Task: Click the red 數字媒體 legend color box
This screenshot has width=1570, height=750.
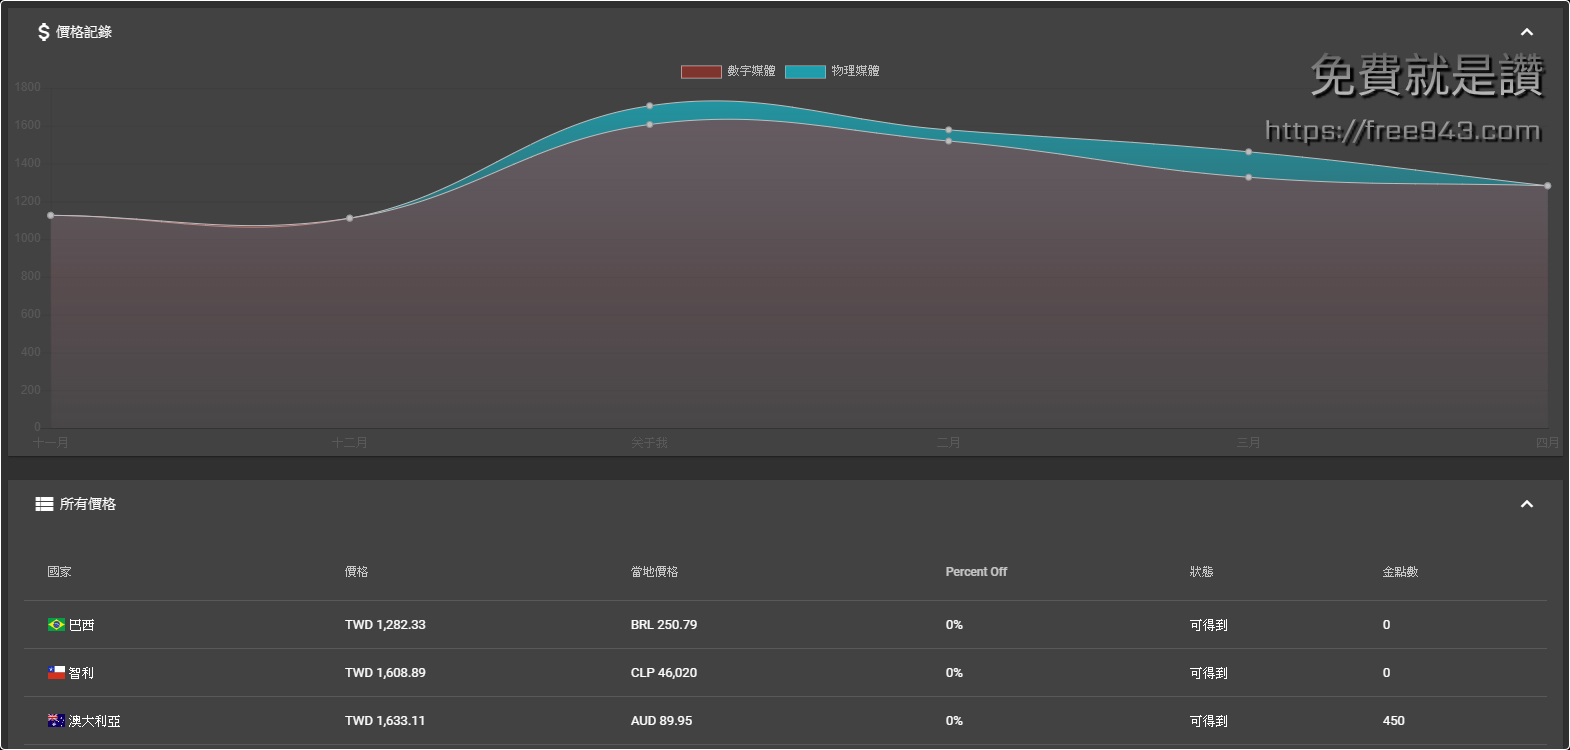Action: coord(701,71)
